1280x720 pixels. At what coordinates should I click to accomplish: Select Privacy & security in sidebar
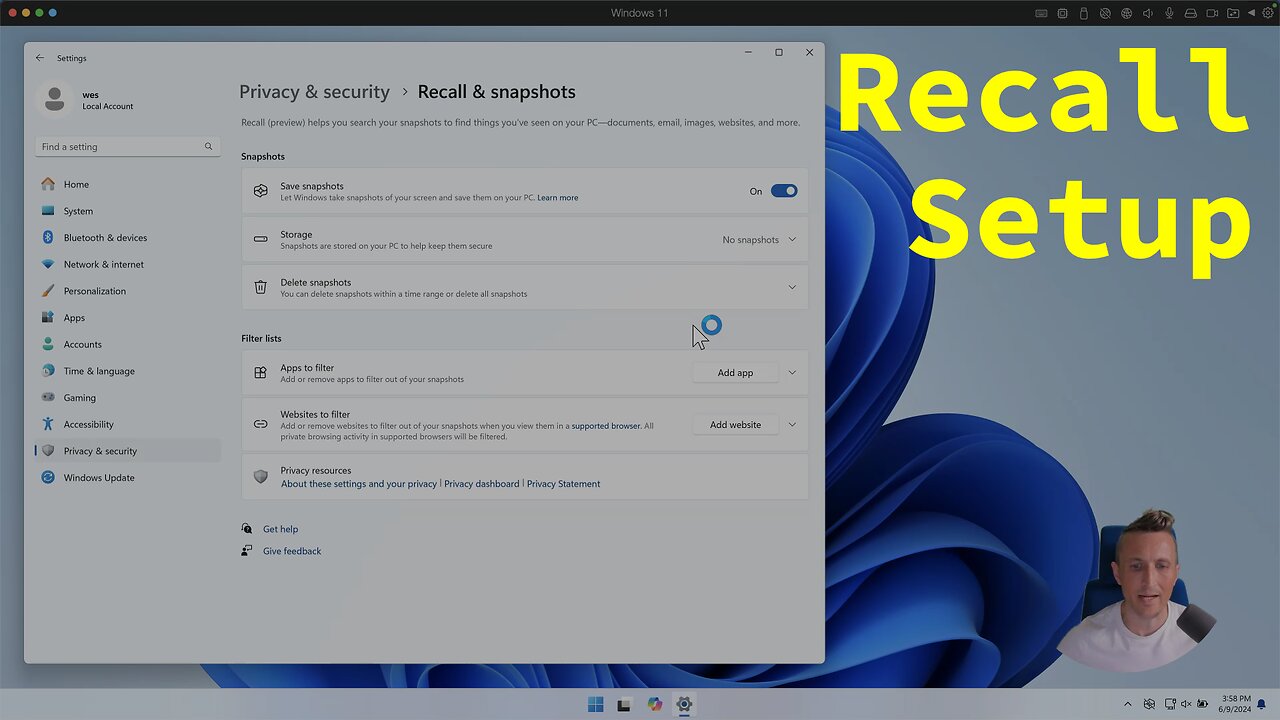click(127, 451)
